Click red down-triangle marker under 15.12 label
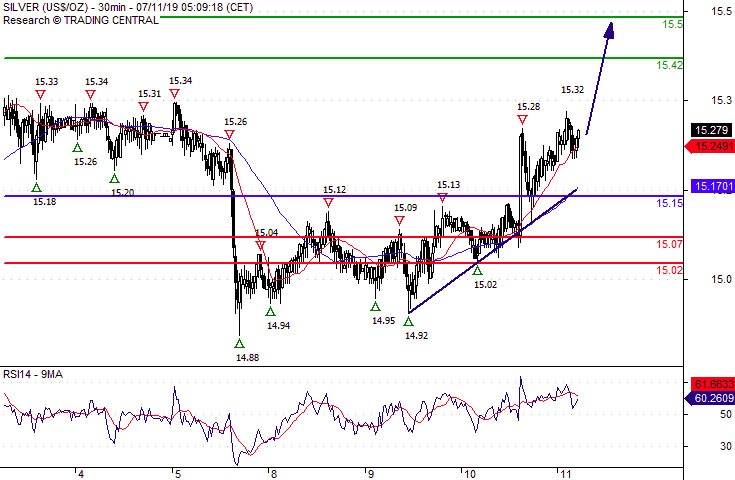 [329, 202]
